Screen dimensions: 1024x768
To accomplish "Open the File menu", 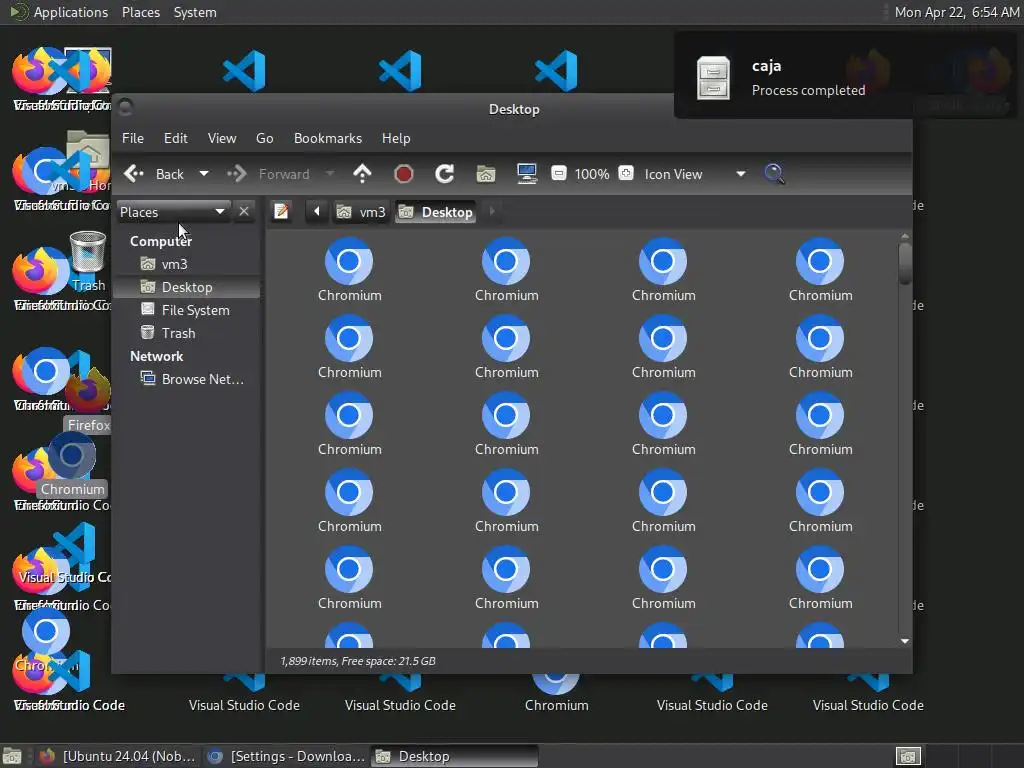I will click(x=133, y=138).
